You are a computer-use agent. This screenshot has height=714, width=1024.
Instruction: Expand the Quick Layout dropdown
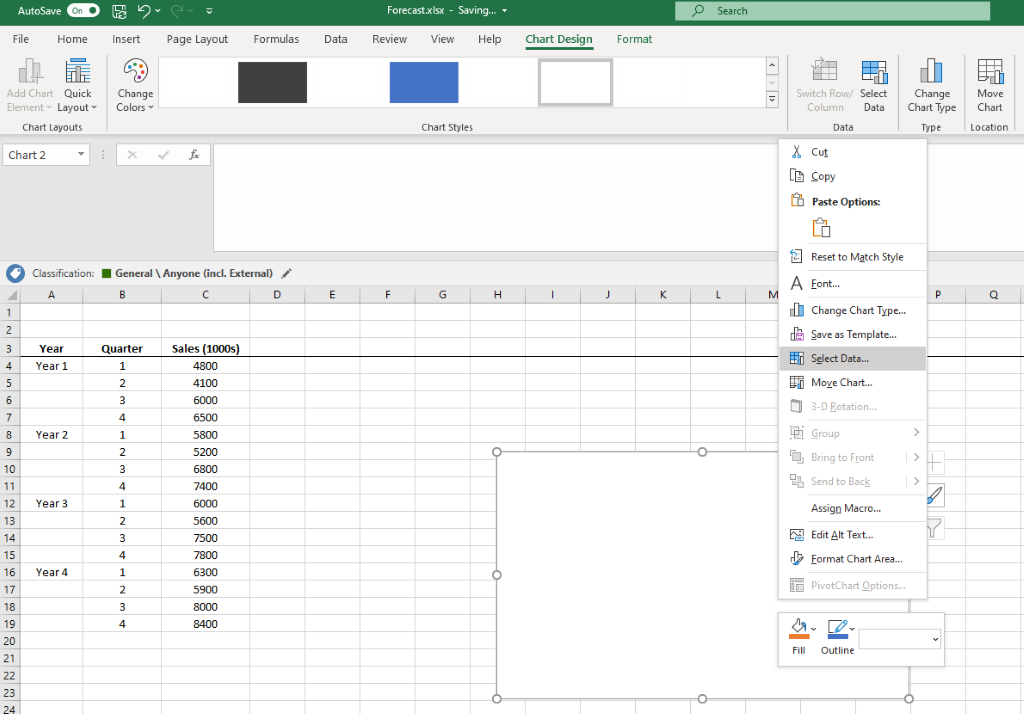78,85
